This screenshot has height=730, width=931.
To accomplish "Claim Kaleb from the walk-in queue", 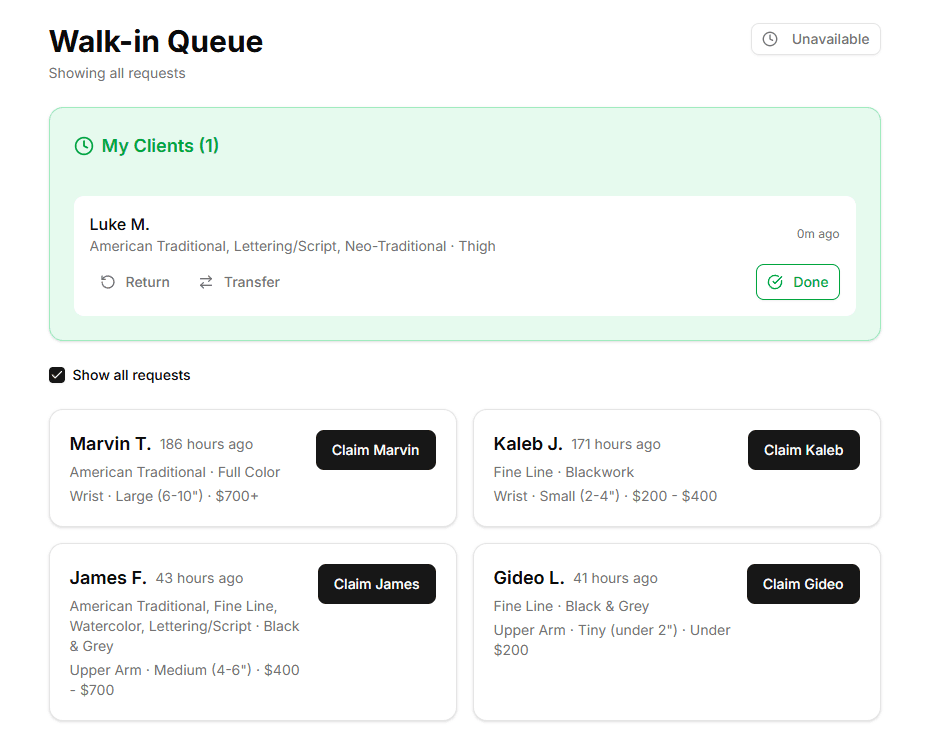I will (803, 450).
